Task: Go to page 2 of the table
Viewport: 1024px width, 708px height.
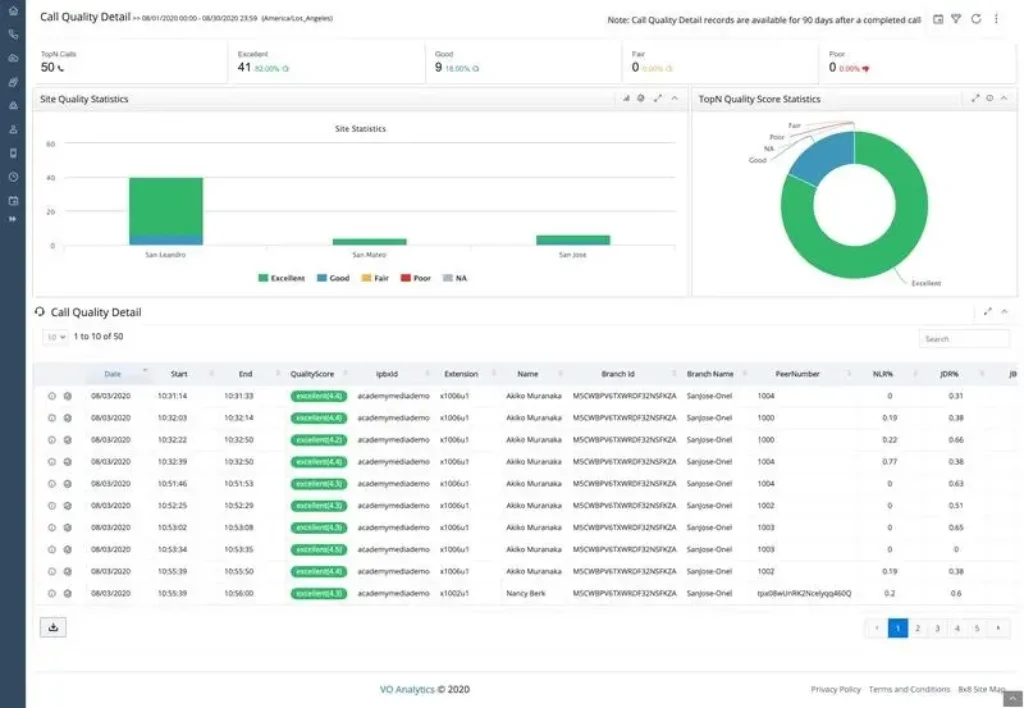Action: [x=916, y=628]
